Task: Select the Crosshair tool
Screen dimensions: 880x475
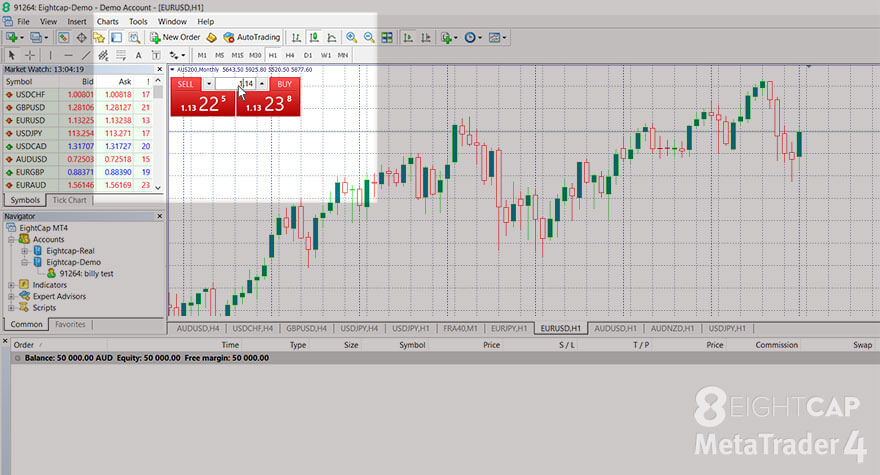Action: tap(30, 55)
